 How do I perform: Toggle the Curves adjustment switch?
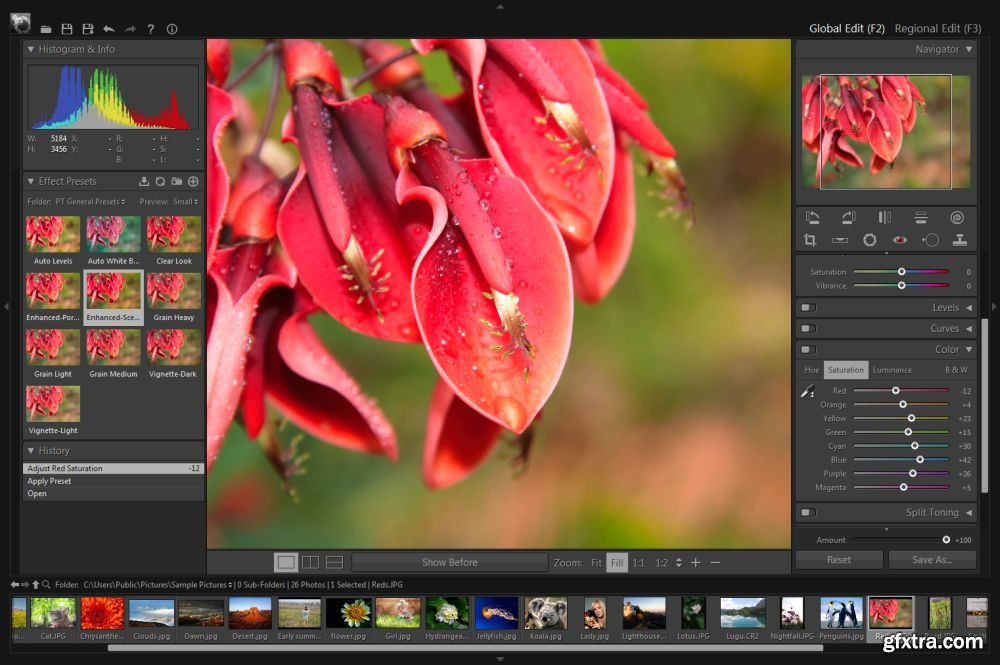[x=808, y=329]
